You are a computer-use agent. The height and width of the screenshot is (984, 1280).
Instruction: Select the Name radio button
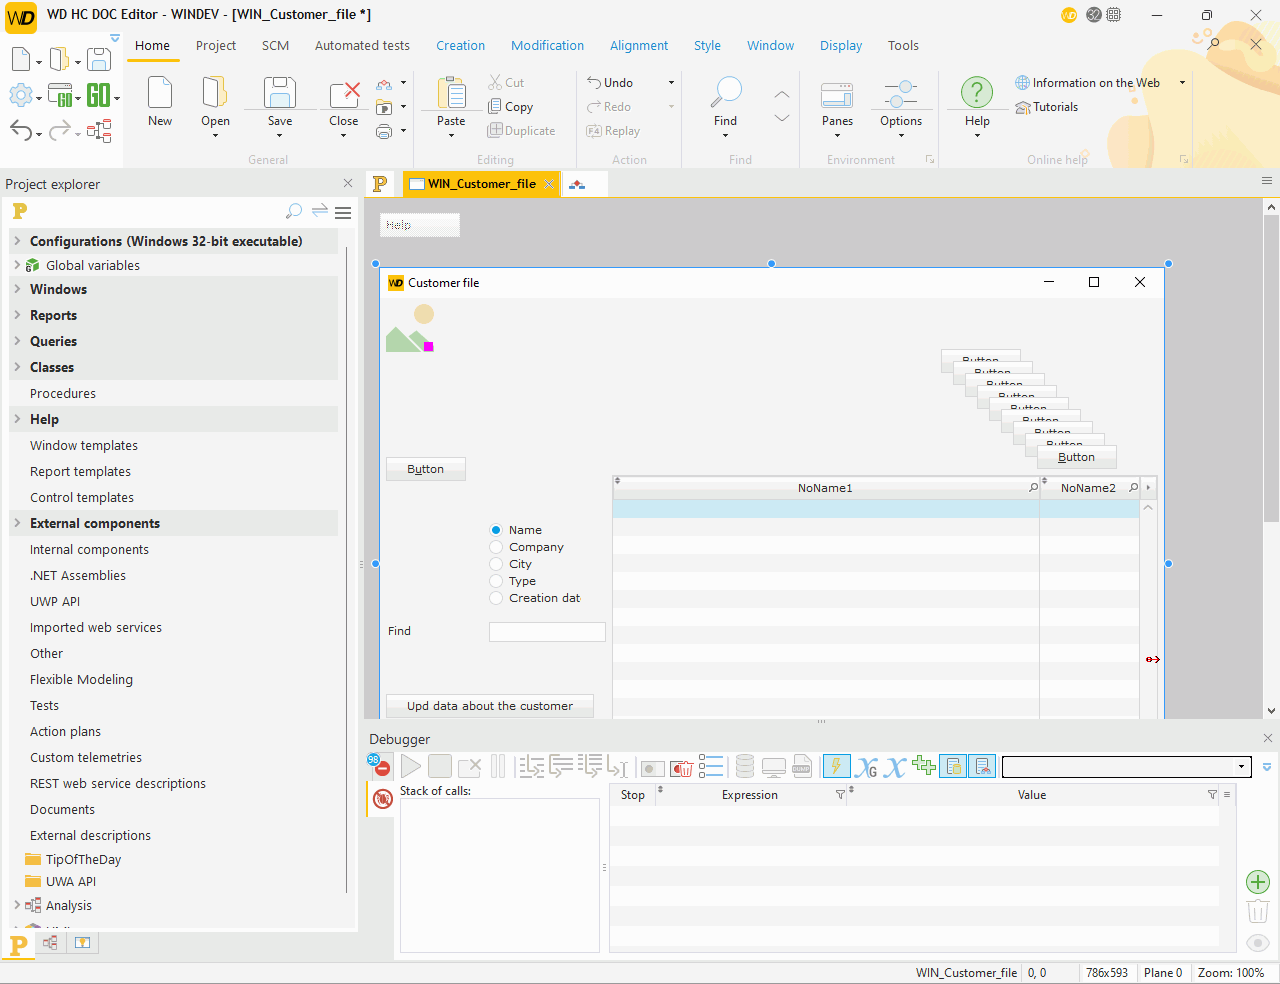496,530
